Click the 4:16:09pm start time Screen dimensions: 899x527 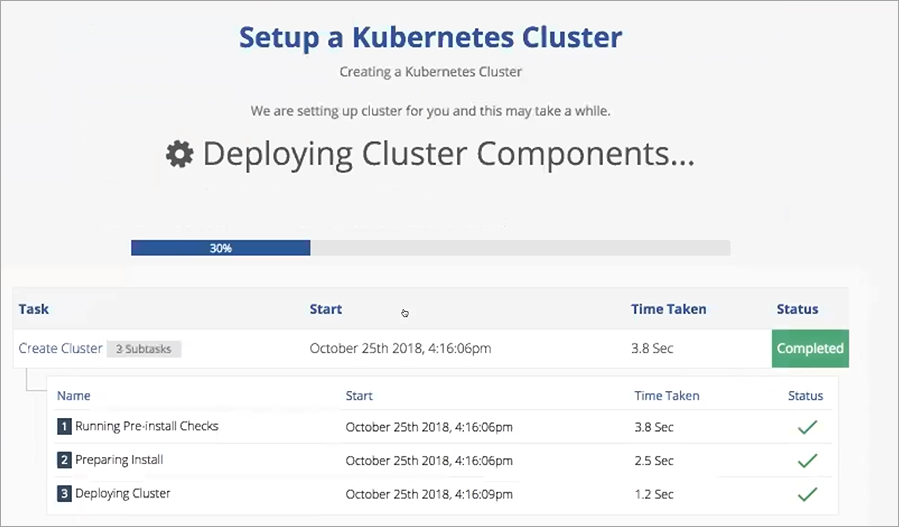[429, 494]
